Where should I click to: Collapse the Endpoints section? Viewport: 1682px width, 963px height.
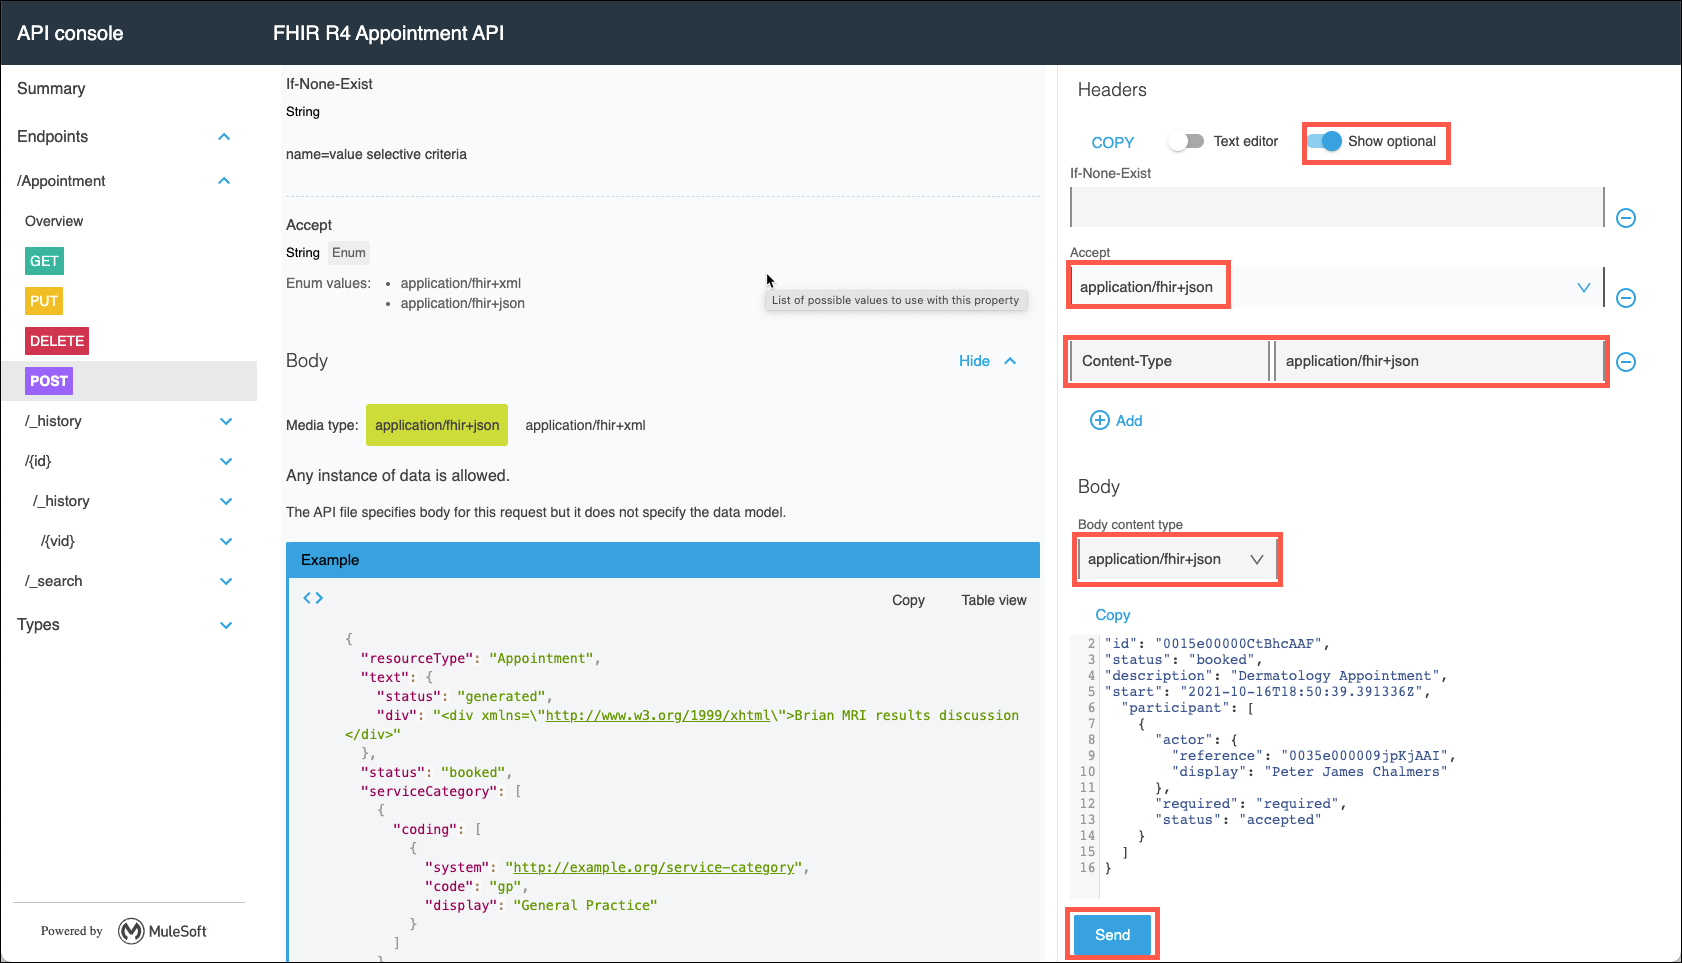pos(224,137)
